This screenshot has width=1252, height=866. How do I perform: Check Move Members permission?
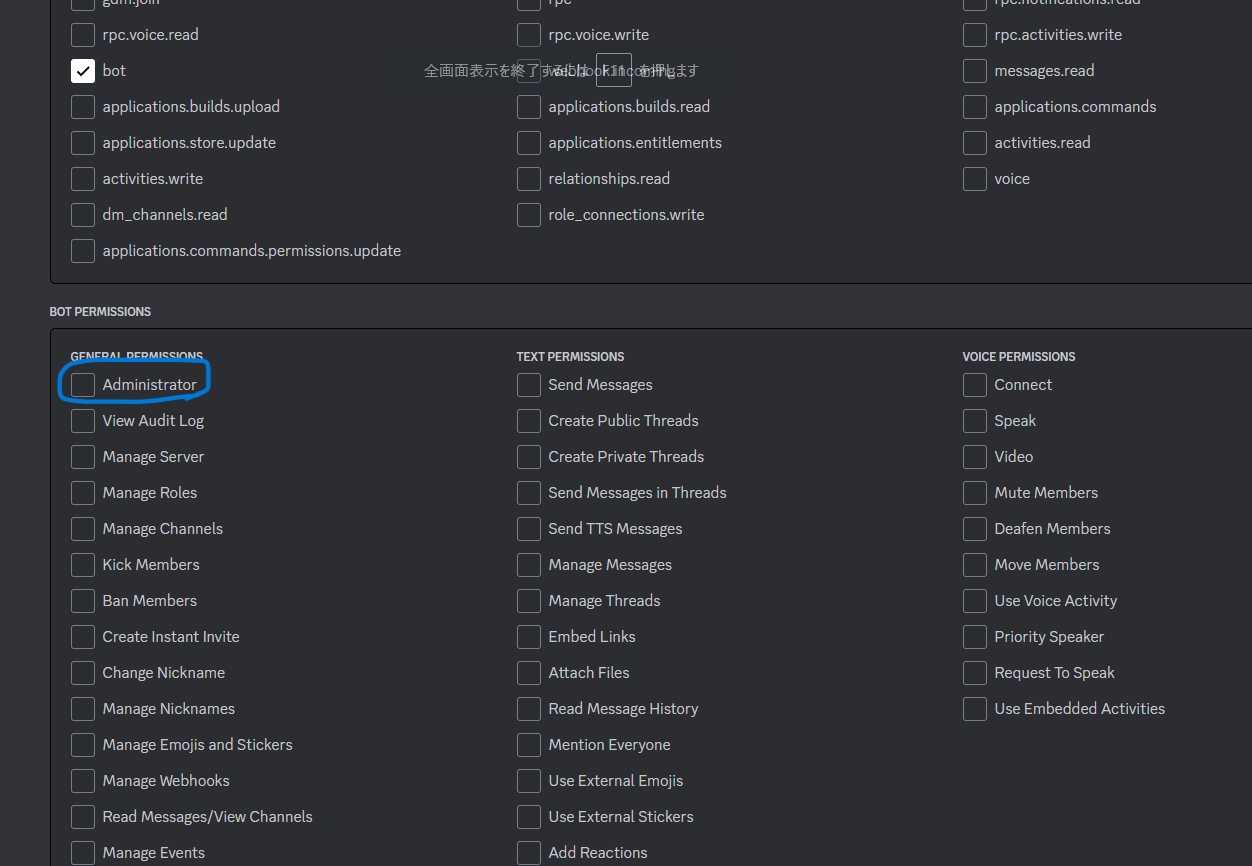pyautogui.click(x=975, y=565)
